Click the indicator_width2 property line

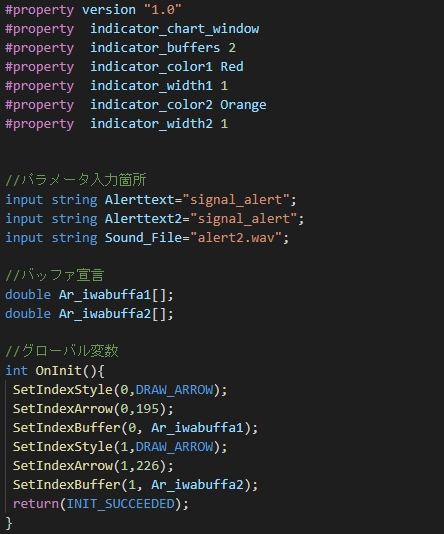coord(116,124)
